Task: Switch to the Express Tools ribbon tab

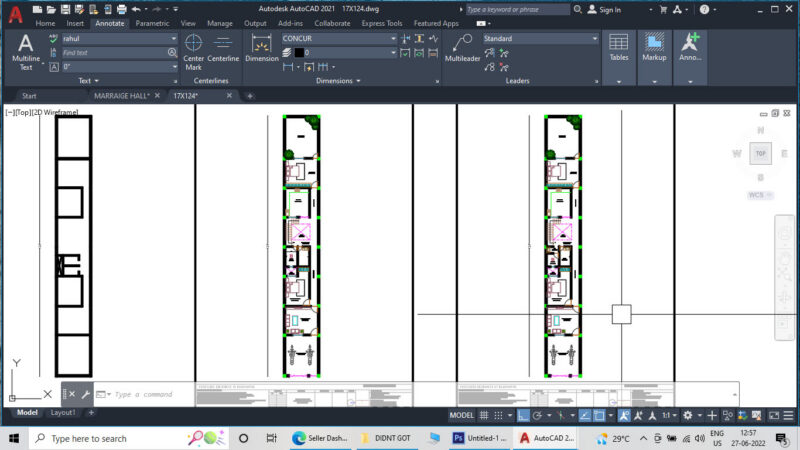Action: (x=382, y=23)
